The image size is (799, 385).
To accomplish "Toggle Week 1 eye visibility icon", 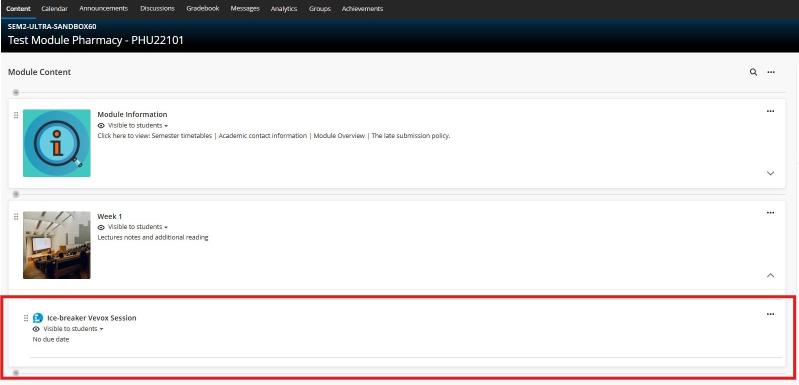I will tap(101, 227).
